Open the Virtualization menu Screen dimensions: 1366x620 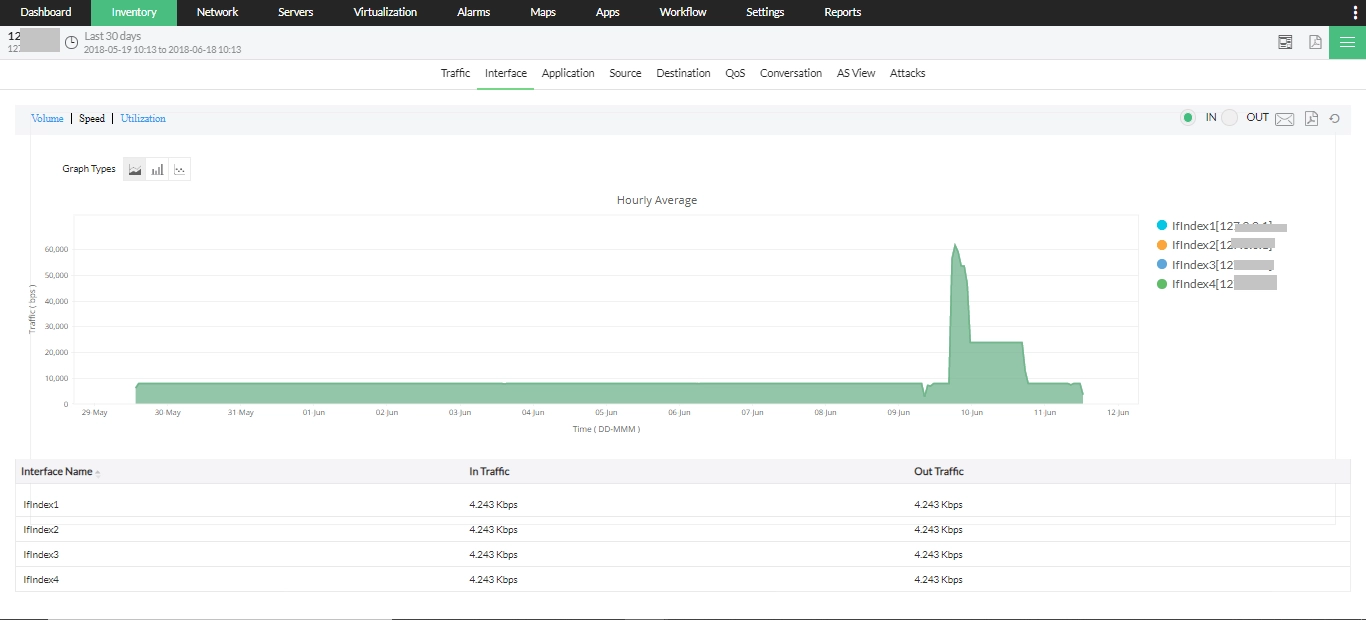[x=385, y=12]
